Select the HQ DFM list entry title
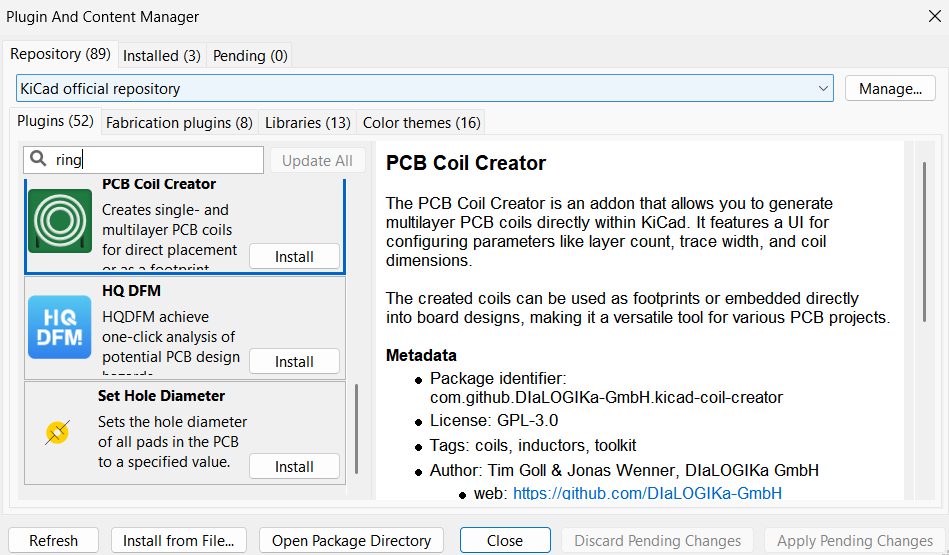 tap(131, 291)
